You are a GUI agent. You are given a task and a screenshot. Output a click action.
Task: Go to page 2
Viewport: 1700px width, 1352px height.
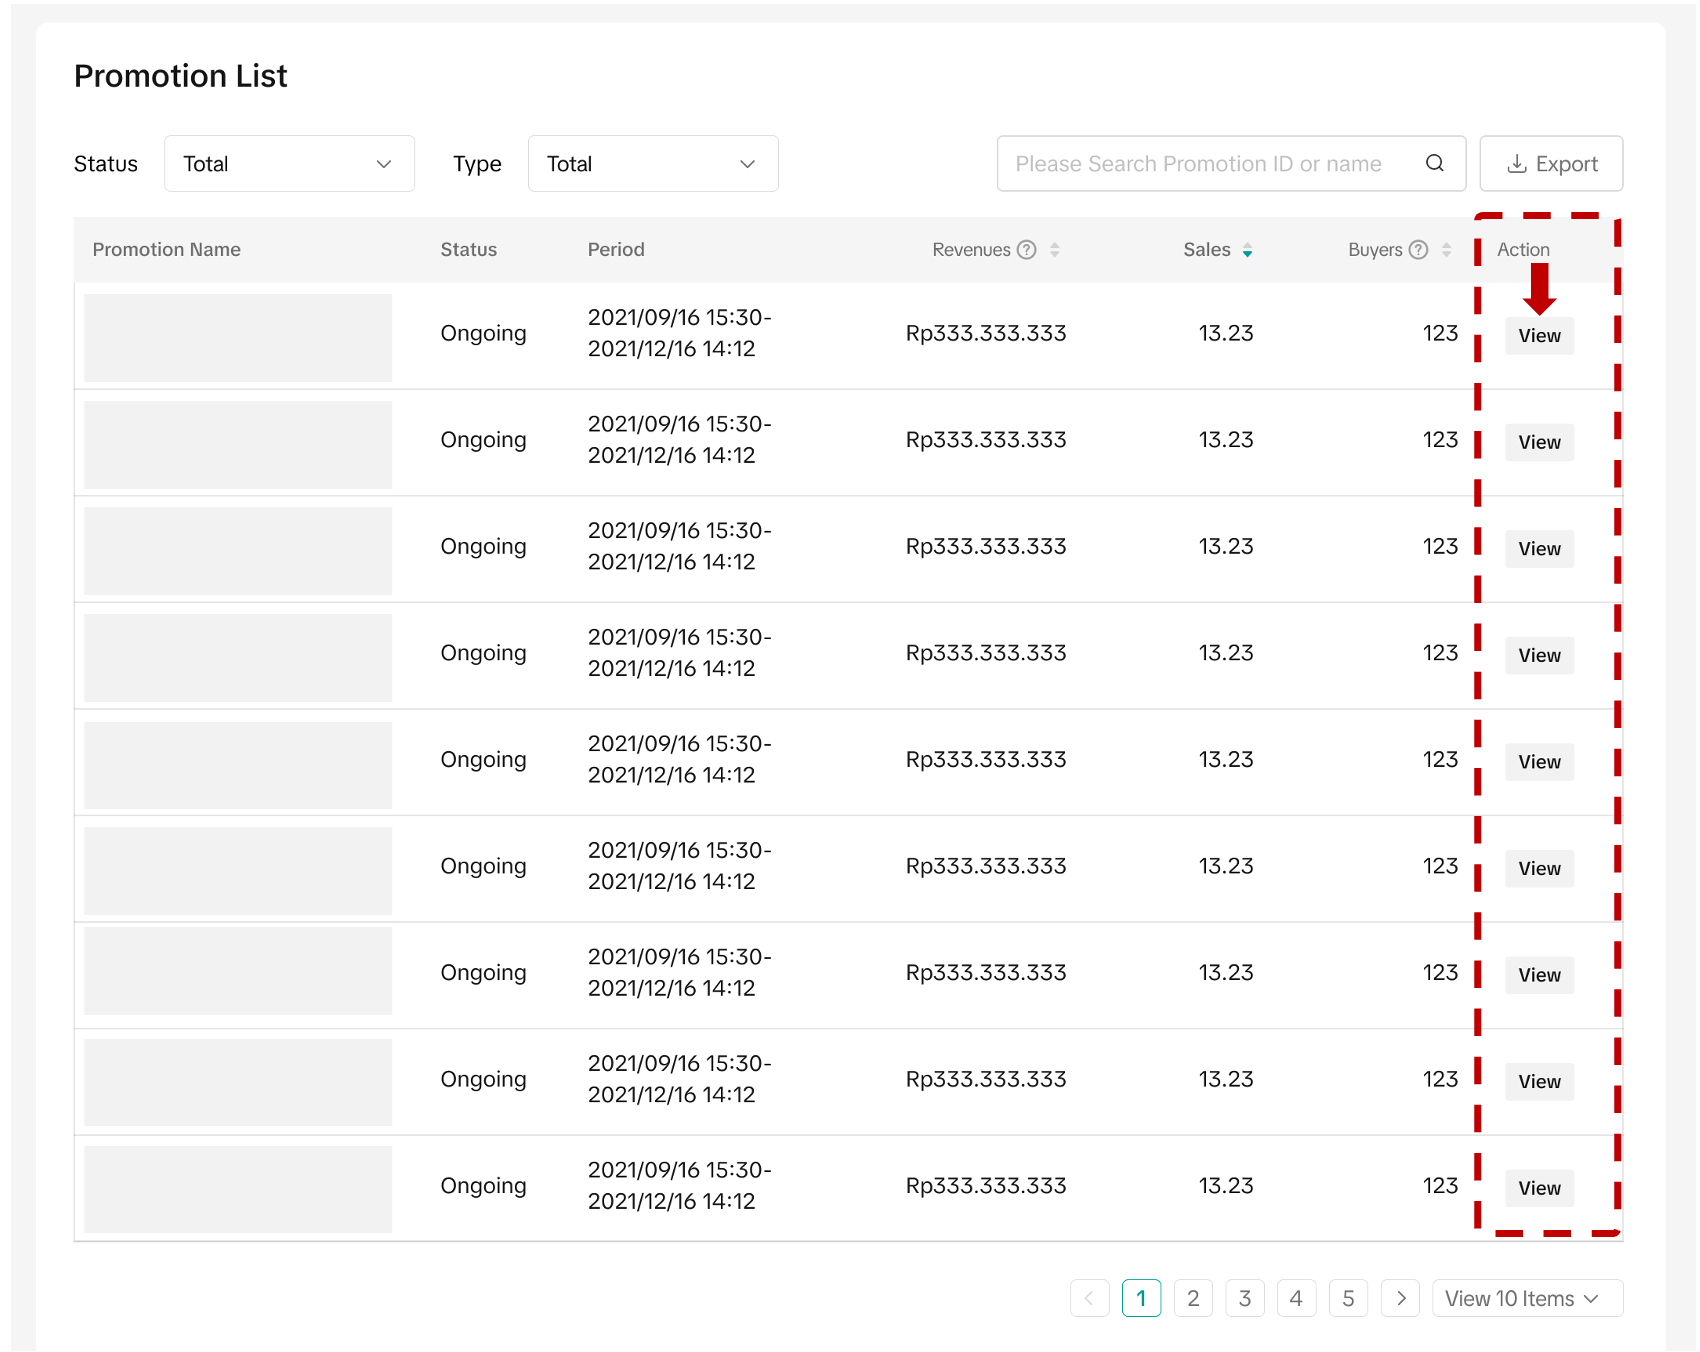pyautogui.click(x=1193, y=1298)
